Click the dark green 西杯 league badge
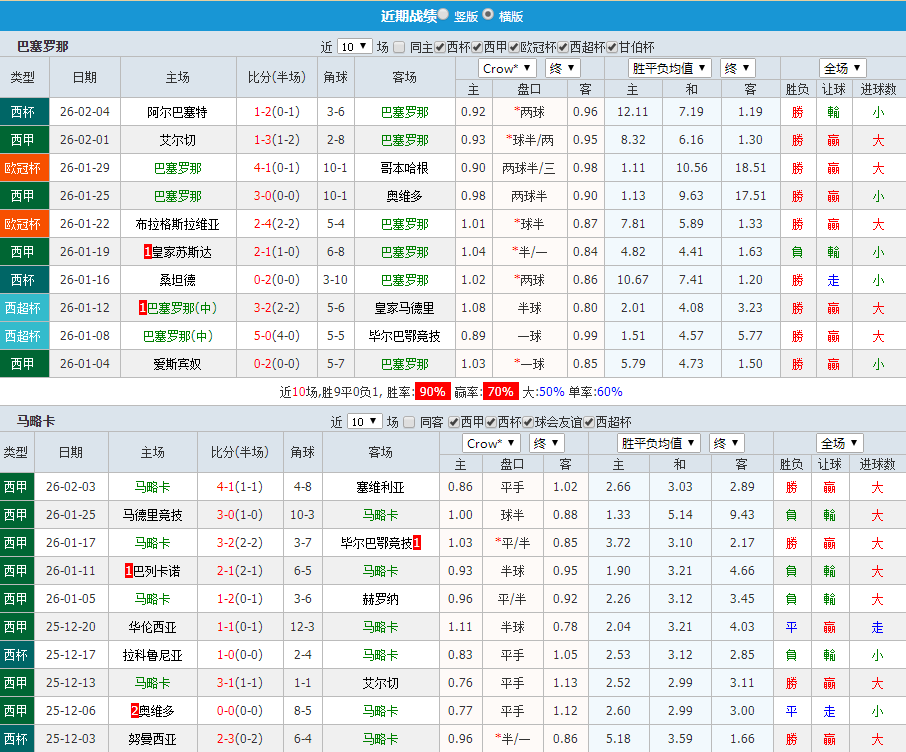The width and height of the screenshot is (906, 752). 24,112
